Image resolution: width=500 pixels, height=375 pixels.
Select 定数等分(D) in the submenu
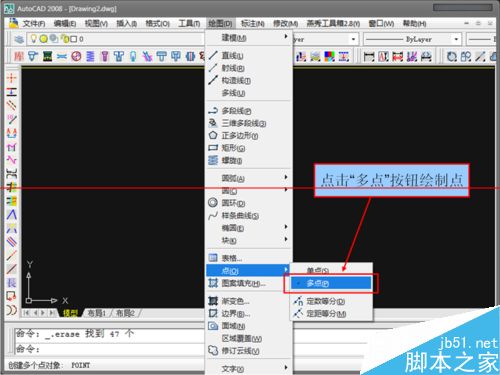[331, 301]
